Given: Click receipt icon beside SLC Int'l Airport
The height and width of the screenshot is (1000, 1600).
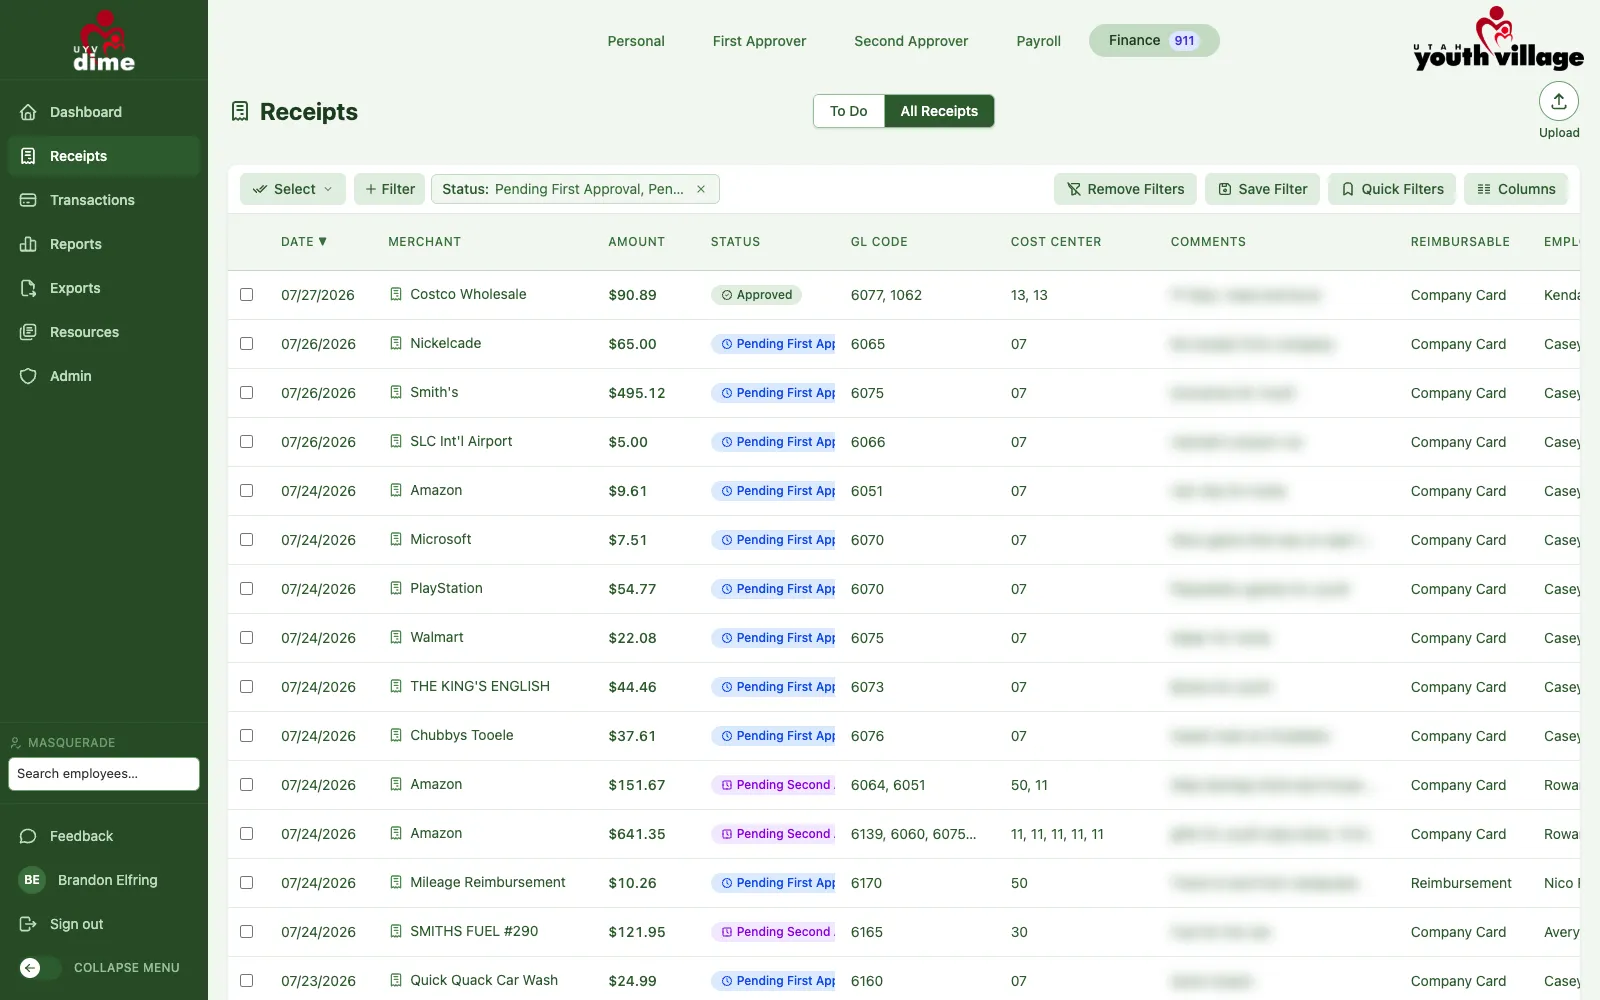Looking at the screenshot, I should pyautogui.click(x=396, y=441).
